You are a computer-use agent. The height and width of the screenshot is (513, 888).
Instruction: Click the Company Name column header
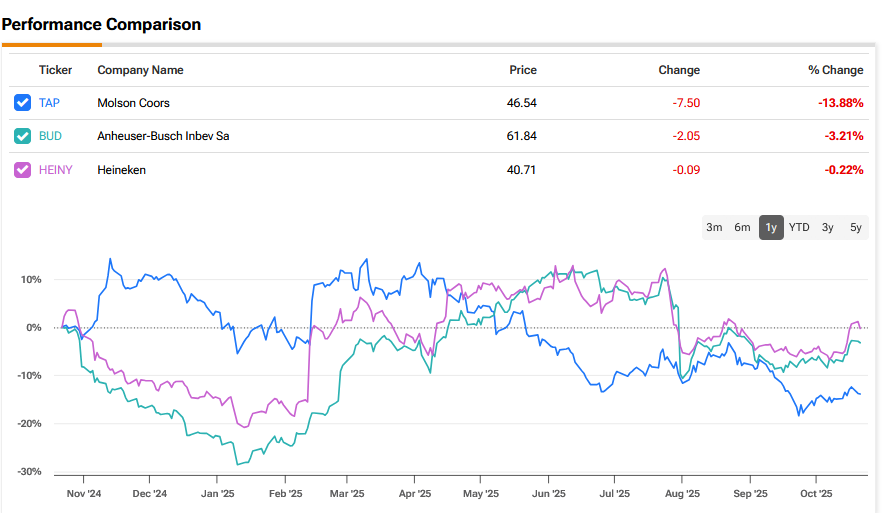[x=140, y=70]
